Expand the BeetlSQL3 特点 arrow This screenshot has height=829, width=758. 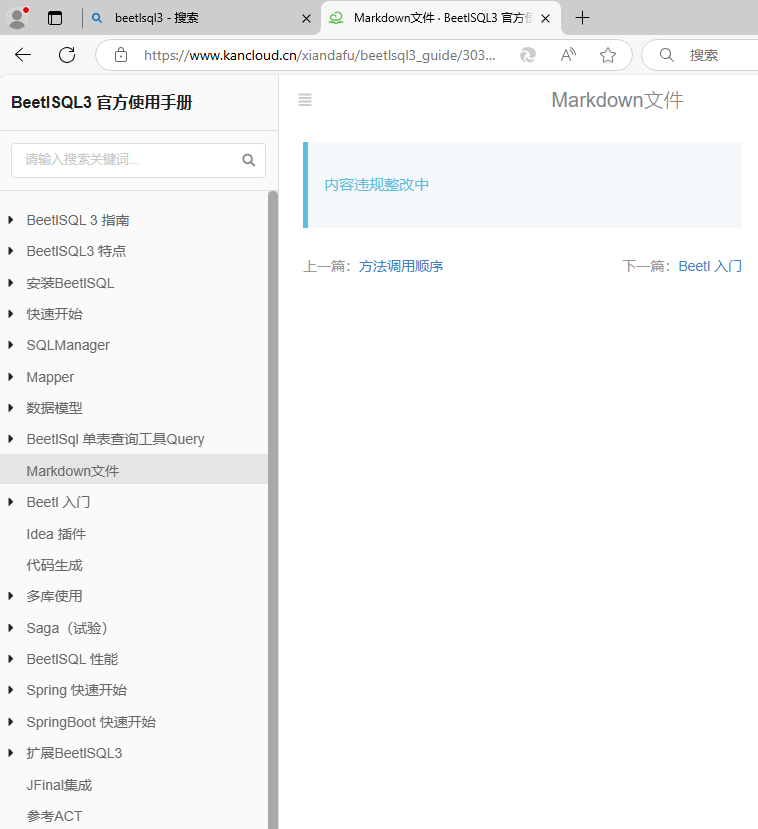point(11,251)
